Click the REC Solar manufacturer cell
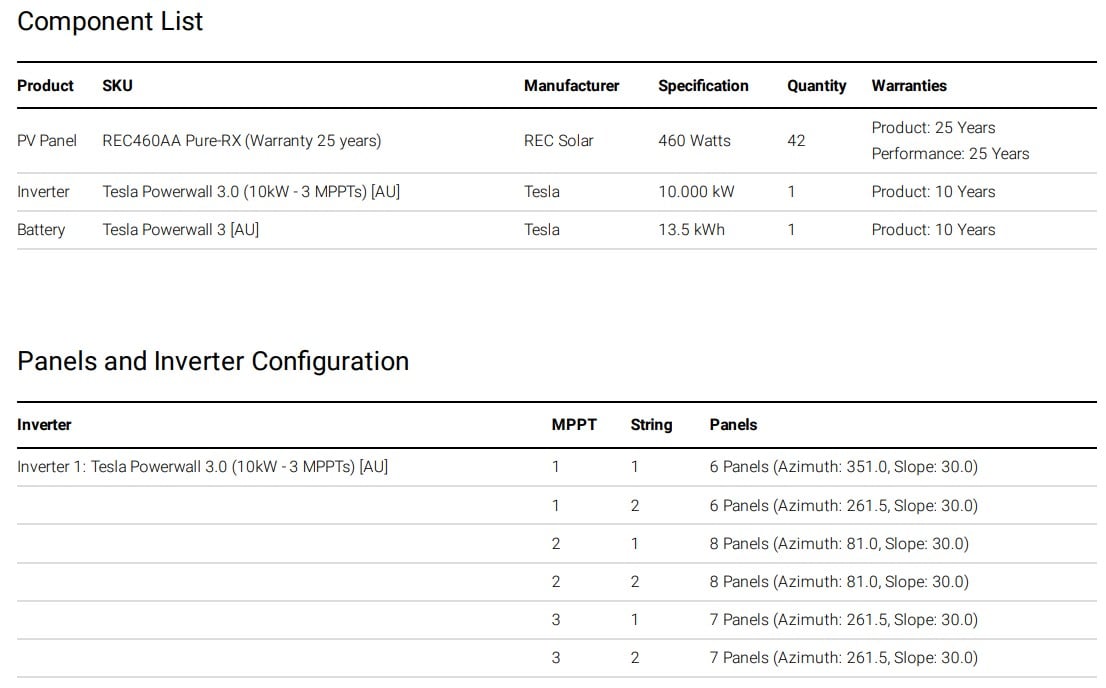Image resolution: width=1106 pixels, height=688 pixels. [558, 141]
